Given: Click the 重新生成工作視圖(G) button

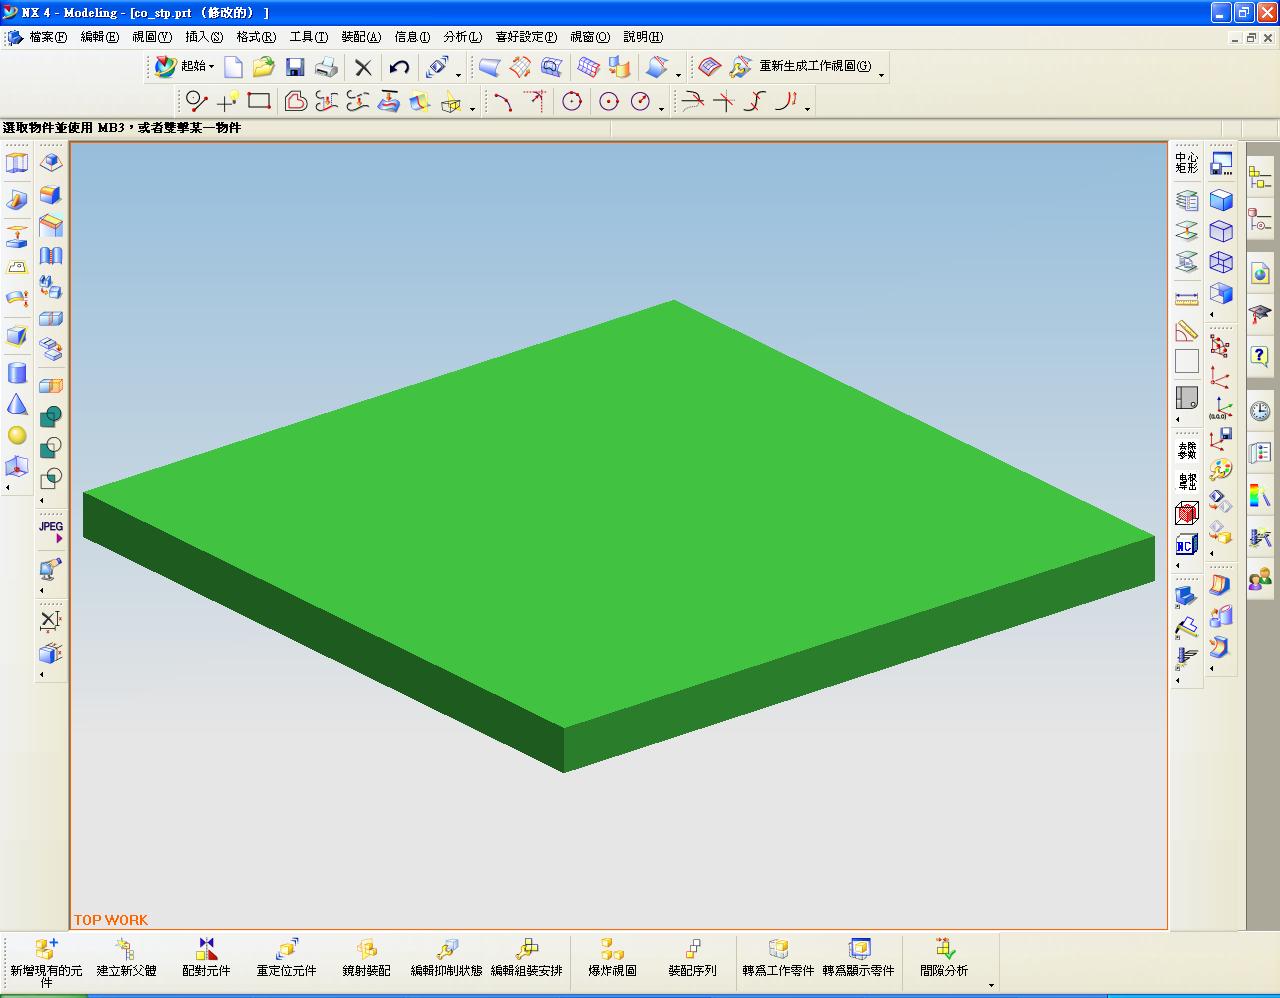Looking at the screenshot, I should (801, 67).
